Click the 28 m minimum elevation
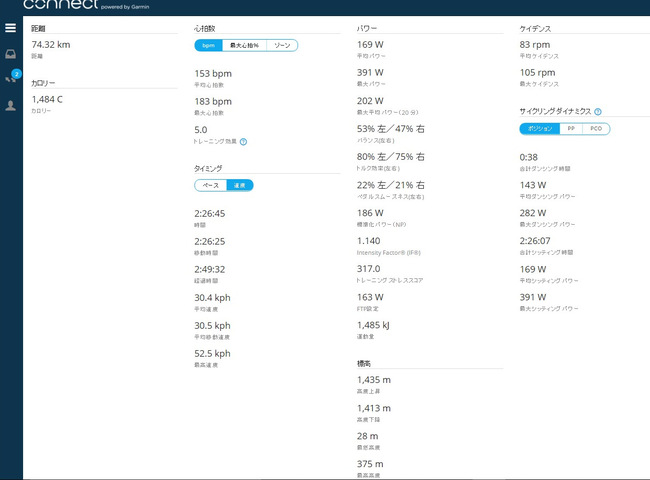Image resolution: width=650 pixels, height=480 pixels. click(x=367, y=436)
